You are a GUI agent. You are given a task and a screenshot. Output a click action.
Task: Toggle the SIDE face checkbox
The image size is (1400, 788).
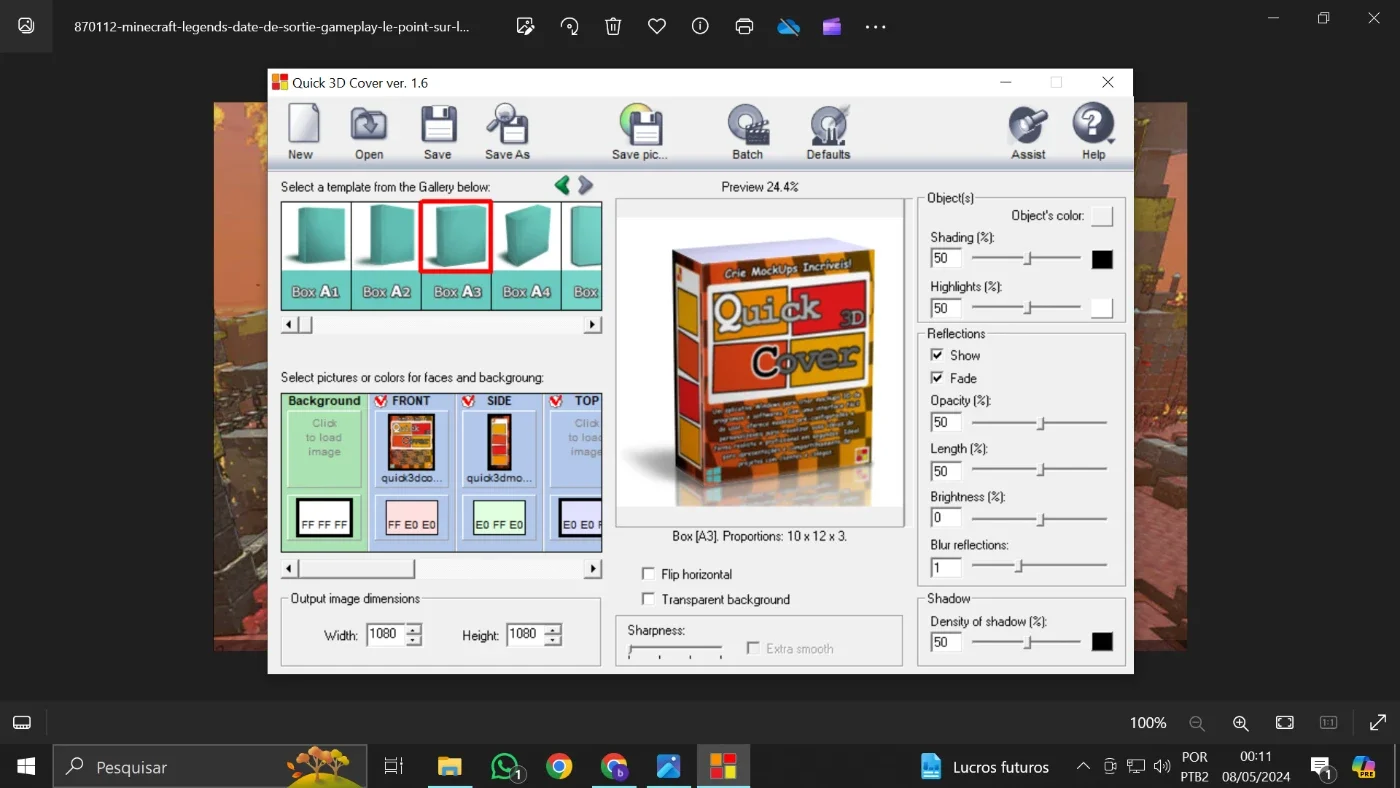[468, 401]
